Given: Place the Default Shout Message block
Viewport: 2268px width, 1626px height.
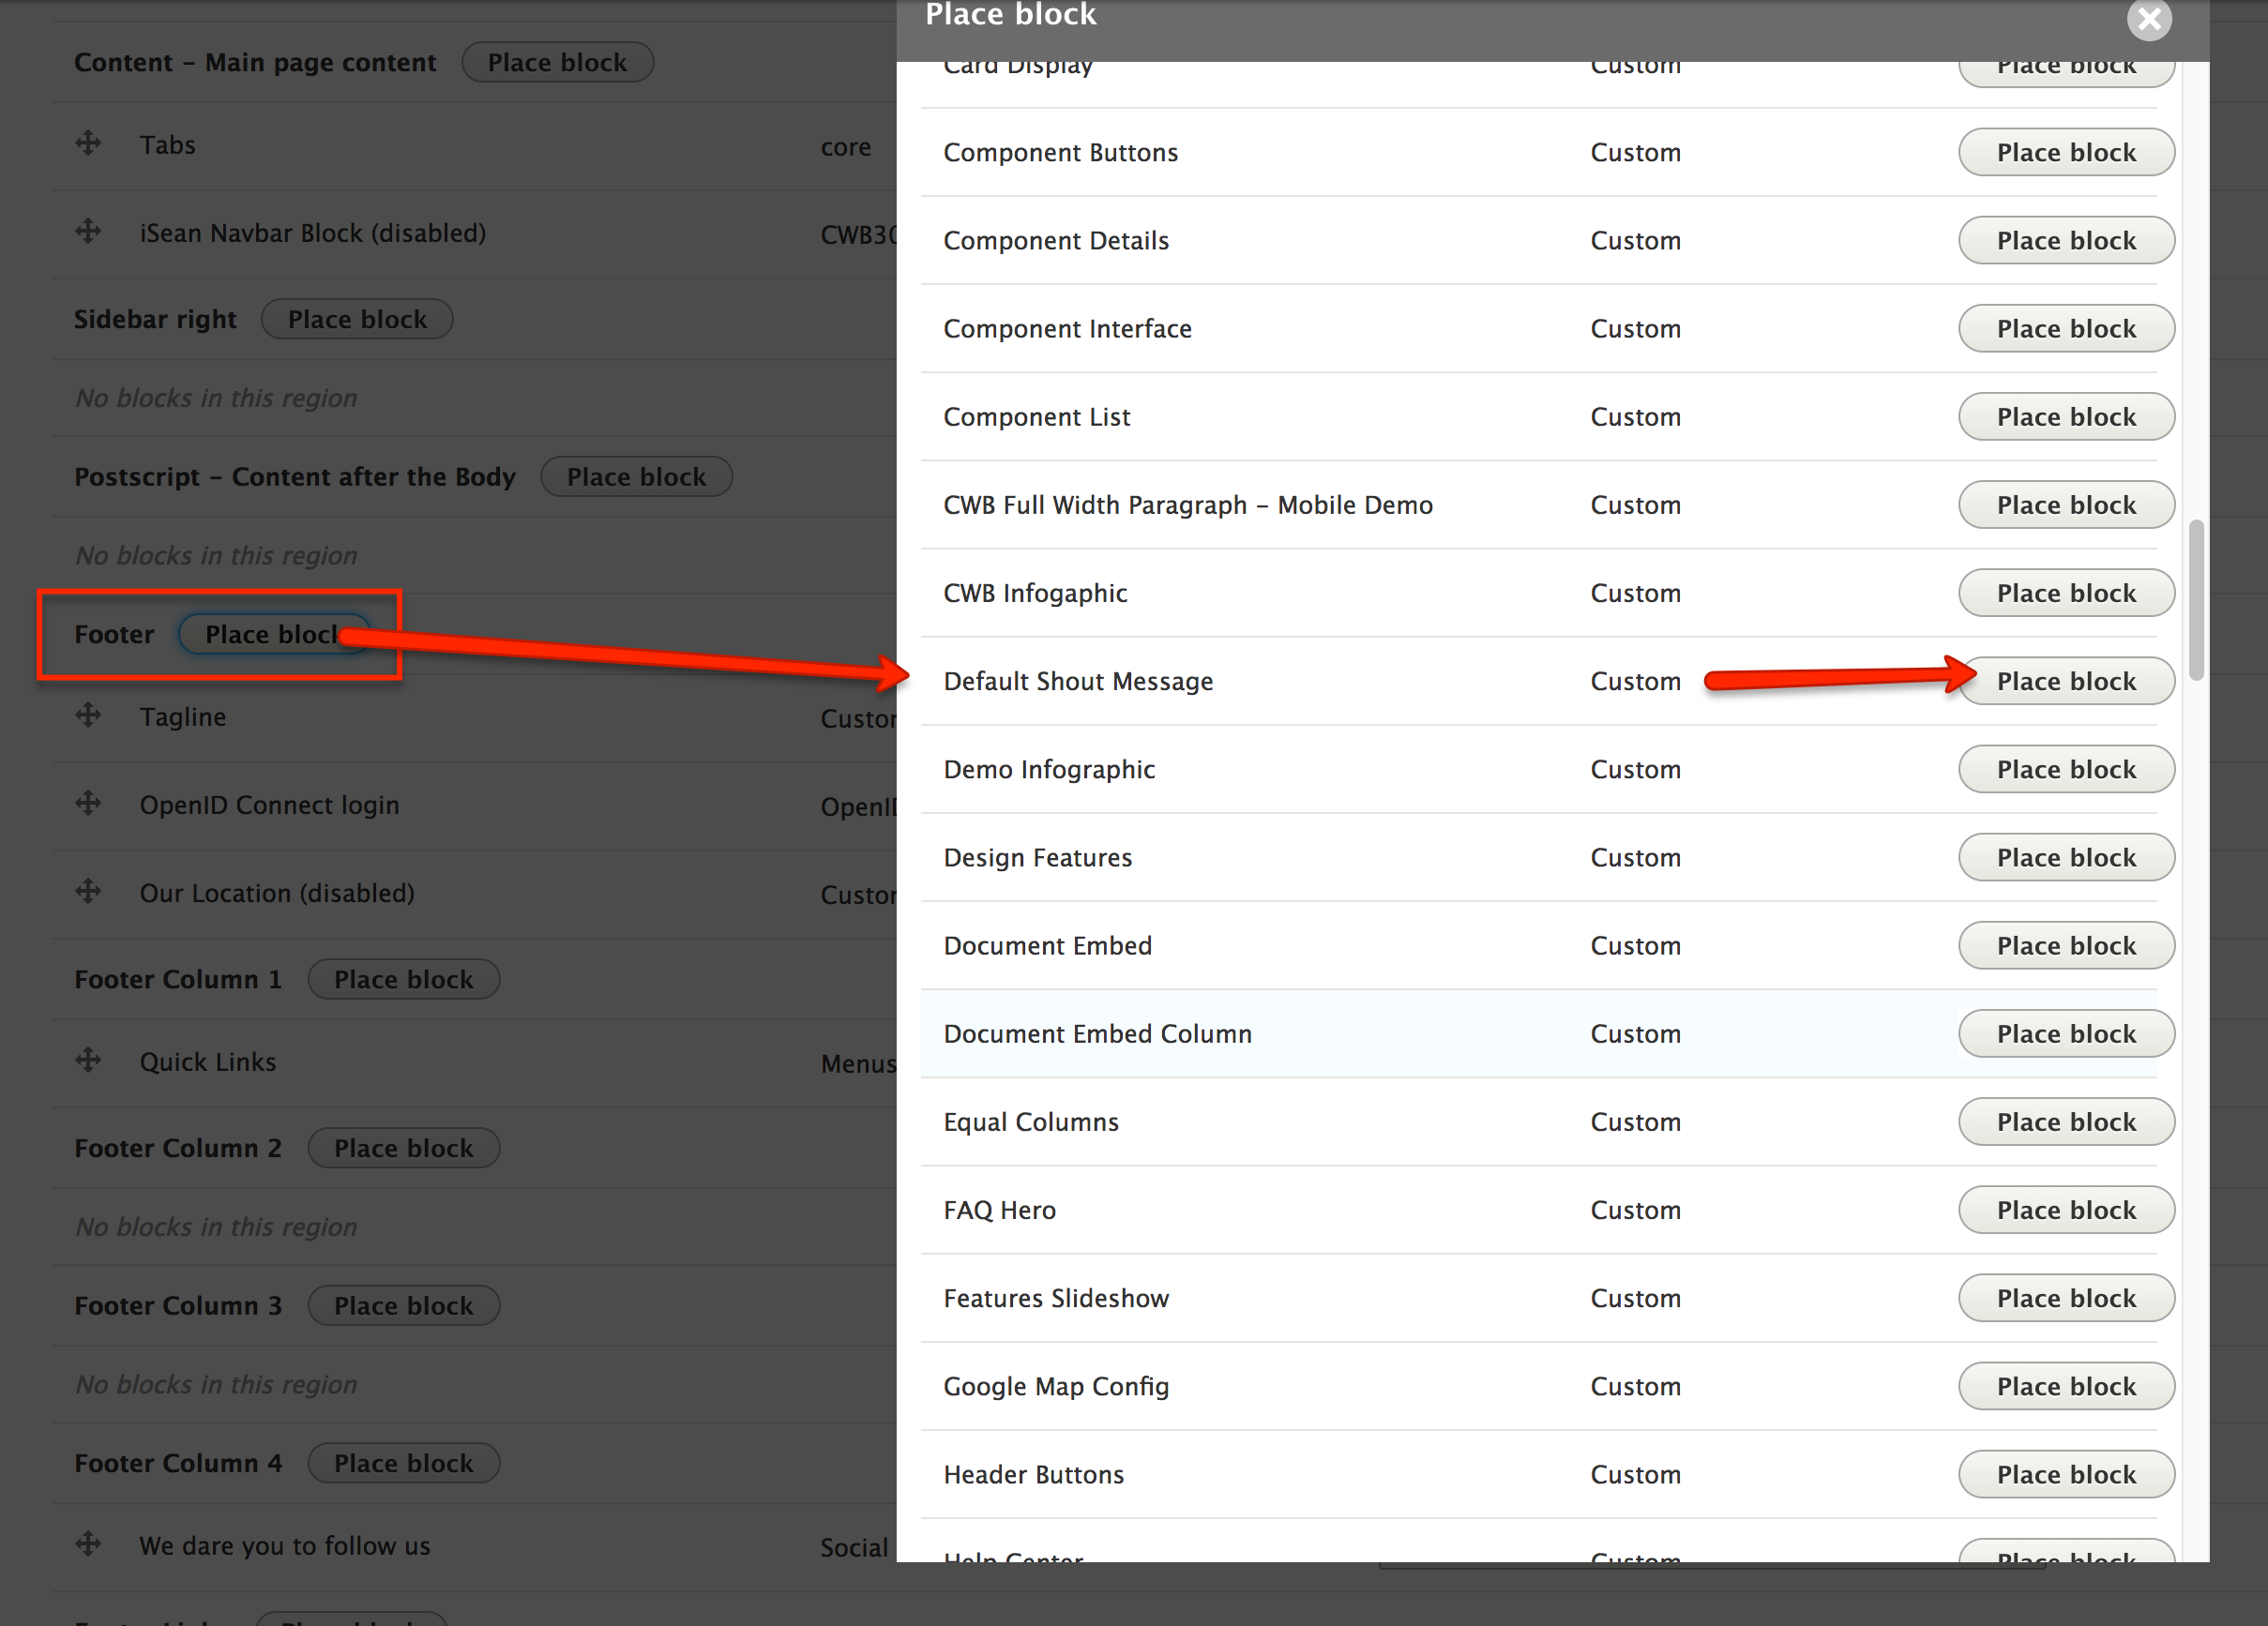Looking at the screenshot, I should tap(2066, 681).
